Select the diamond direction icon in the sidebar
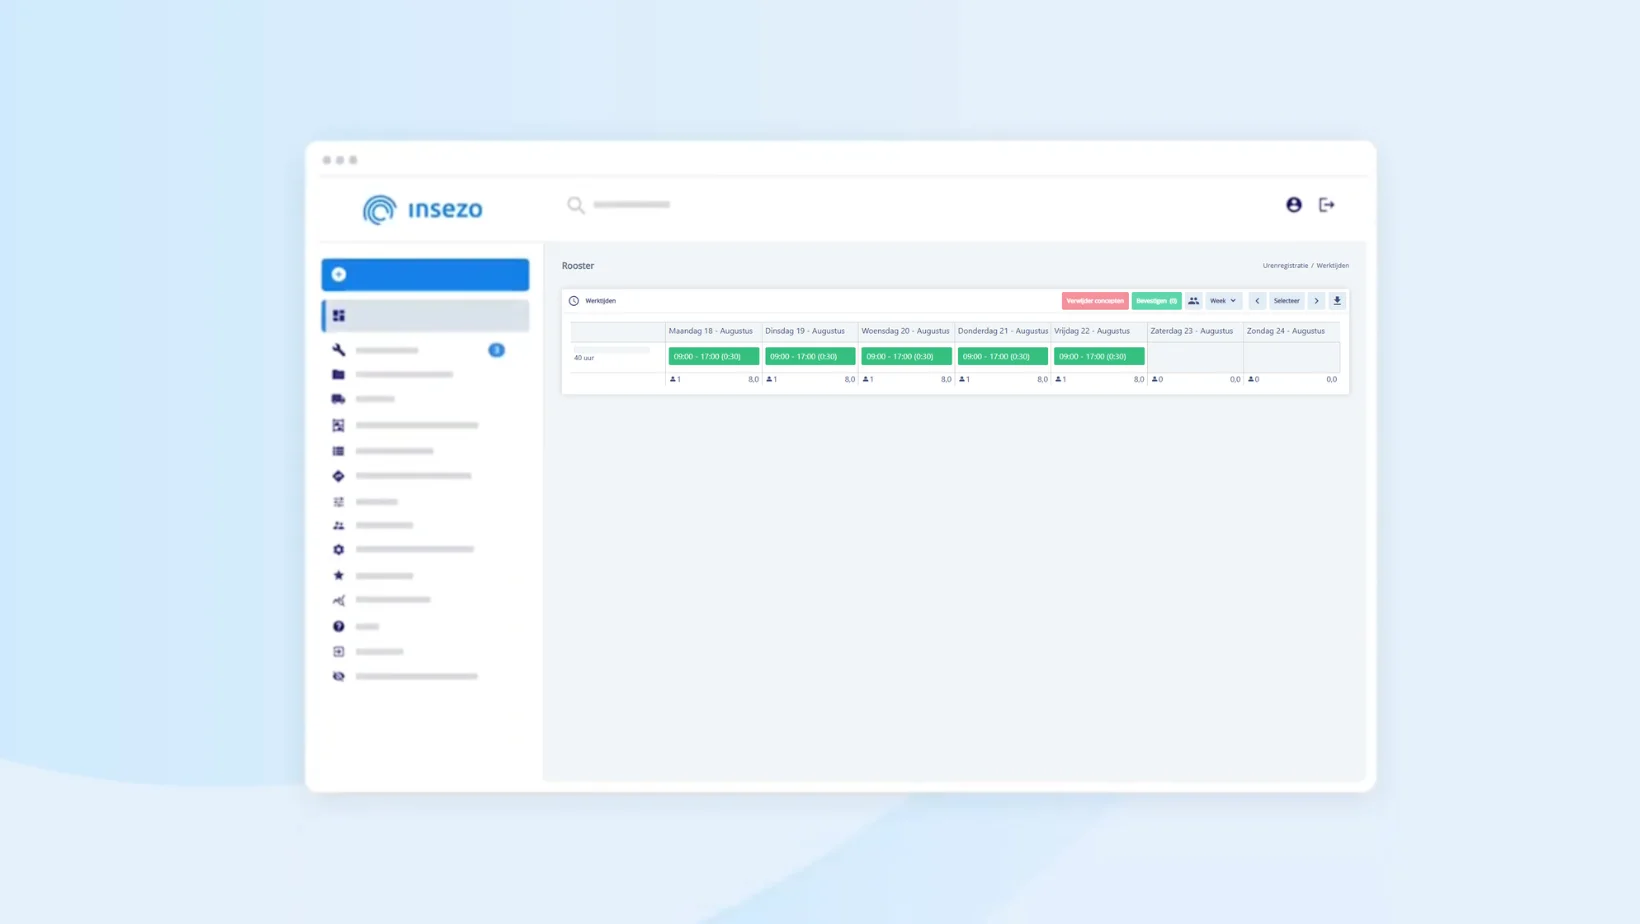The image size is (1640, 924). pos(339,476)
